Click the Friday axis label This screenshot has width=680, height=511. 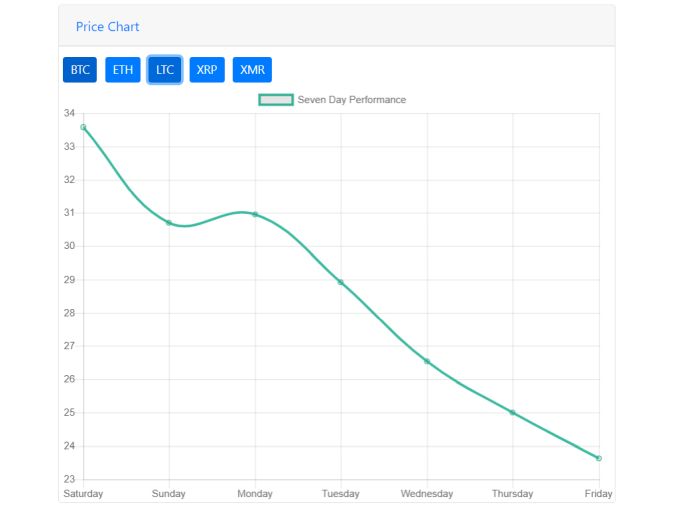coord(598,494)
